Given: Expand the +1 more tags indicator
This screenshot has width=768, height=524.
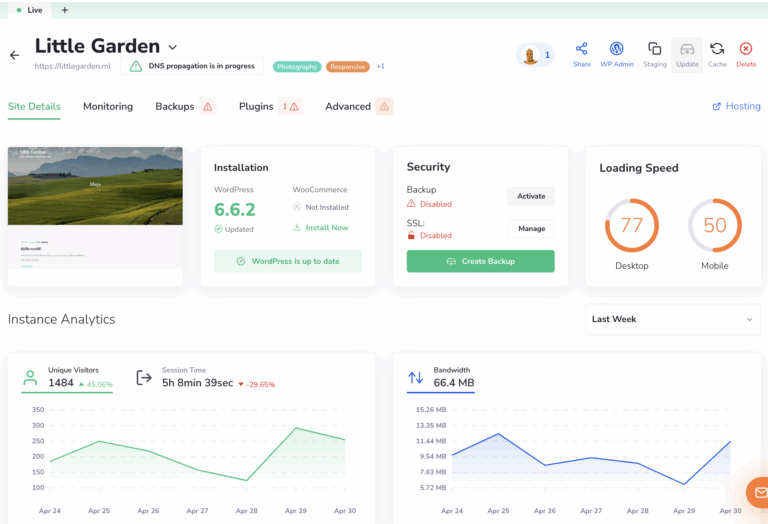Looking at the screenshot, I should pyautogui.click(x=380, y=66).
